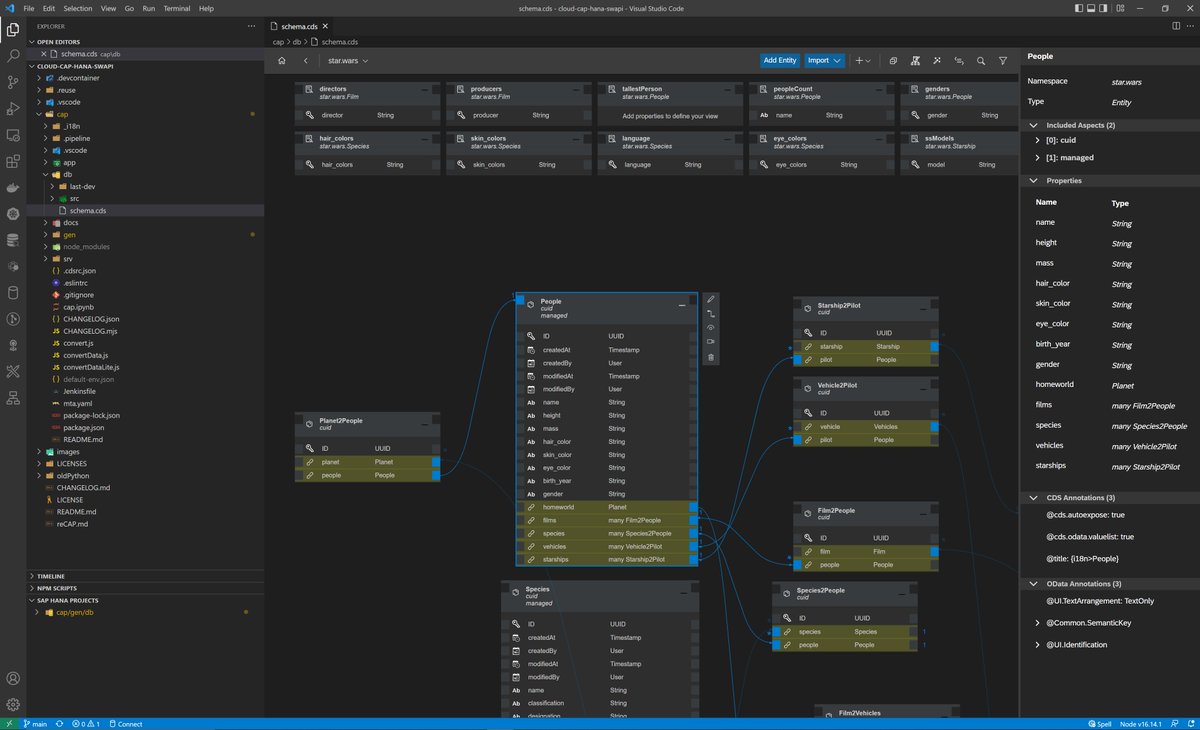1200x730 pixels.
Task: Close schema.cds in Open Editors
Action: tap(43, 54)
